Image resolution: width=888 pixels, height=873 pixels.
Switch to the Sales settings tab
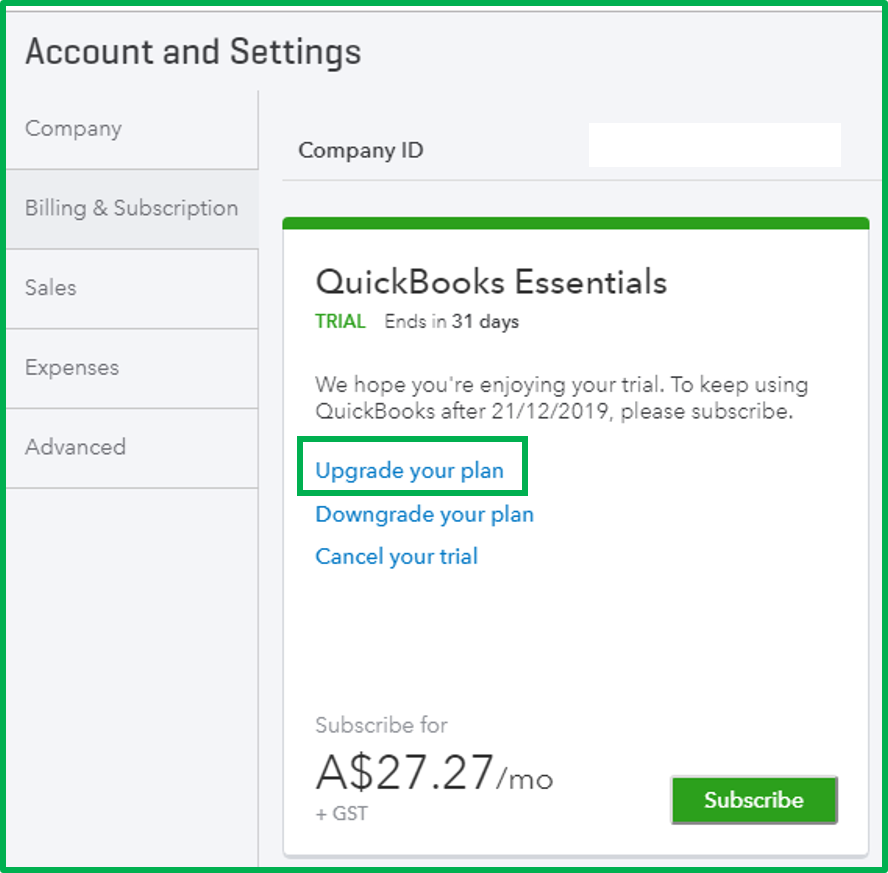coord(131,289)
